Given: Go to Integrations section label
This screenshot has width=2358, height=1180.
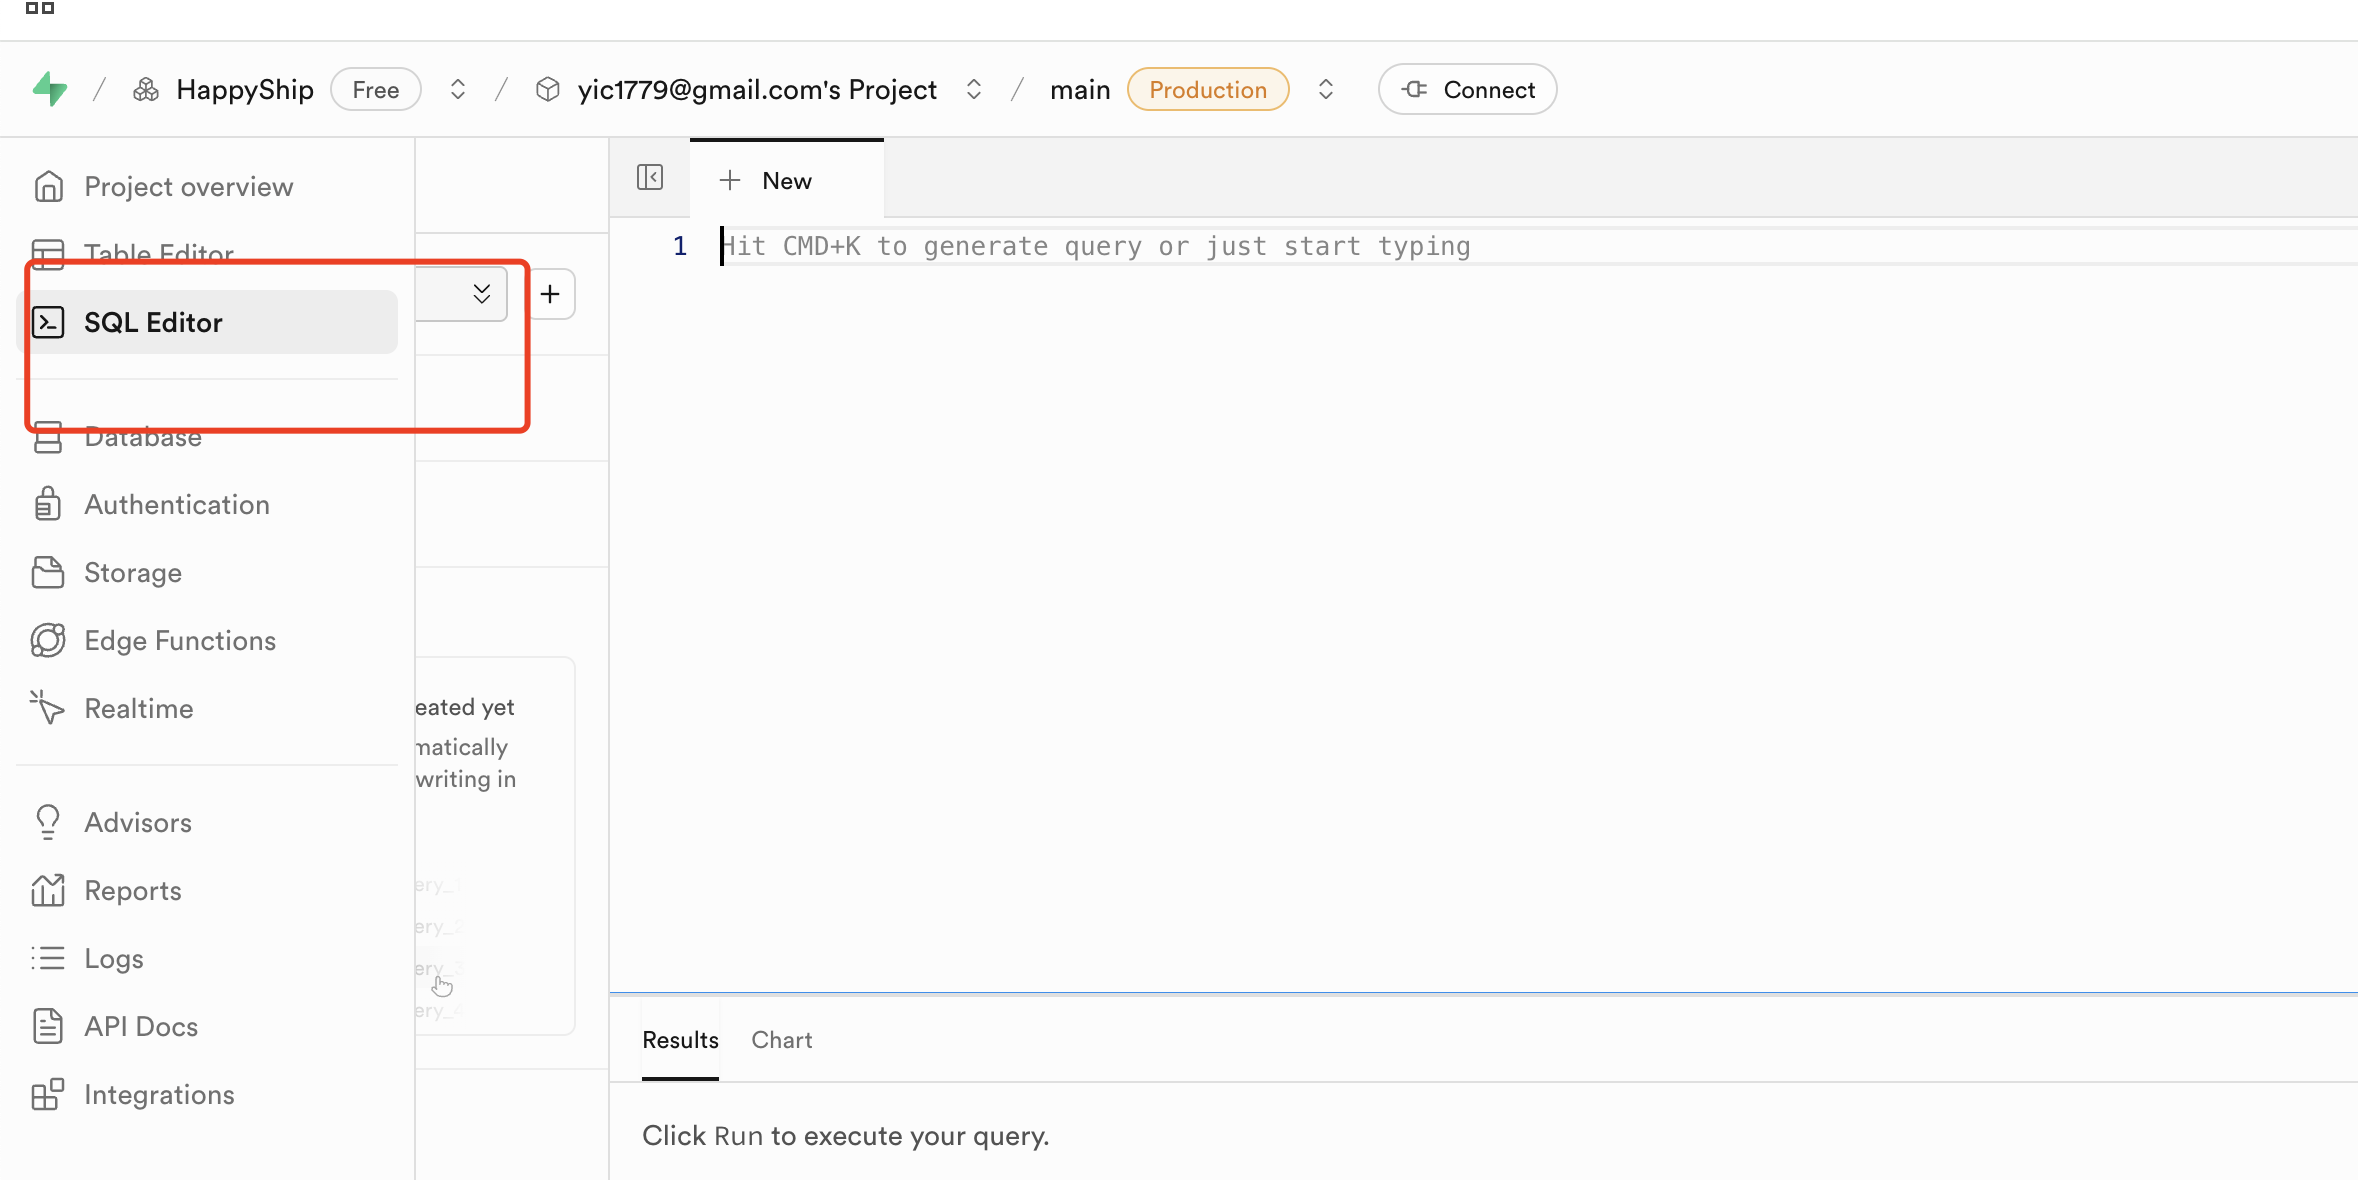Looking at the screenshot, I should pyautogui.click(x=159, y=1094).
